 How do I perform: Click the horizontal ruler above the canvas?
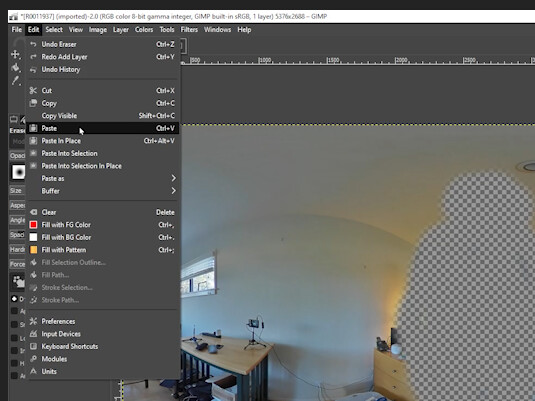[358, 61]
